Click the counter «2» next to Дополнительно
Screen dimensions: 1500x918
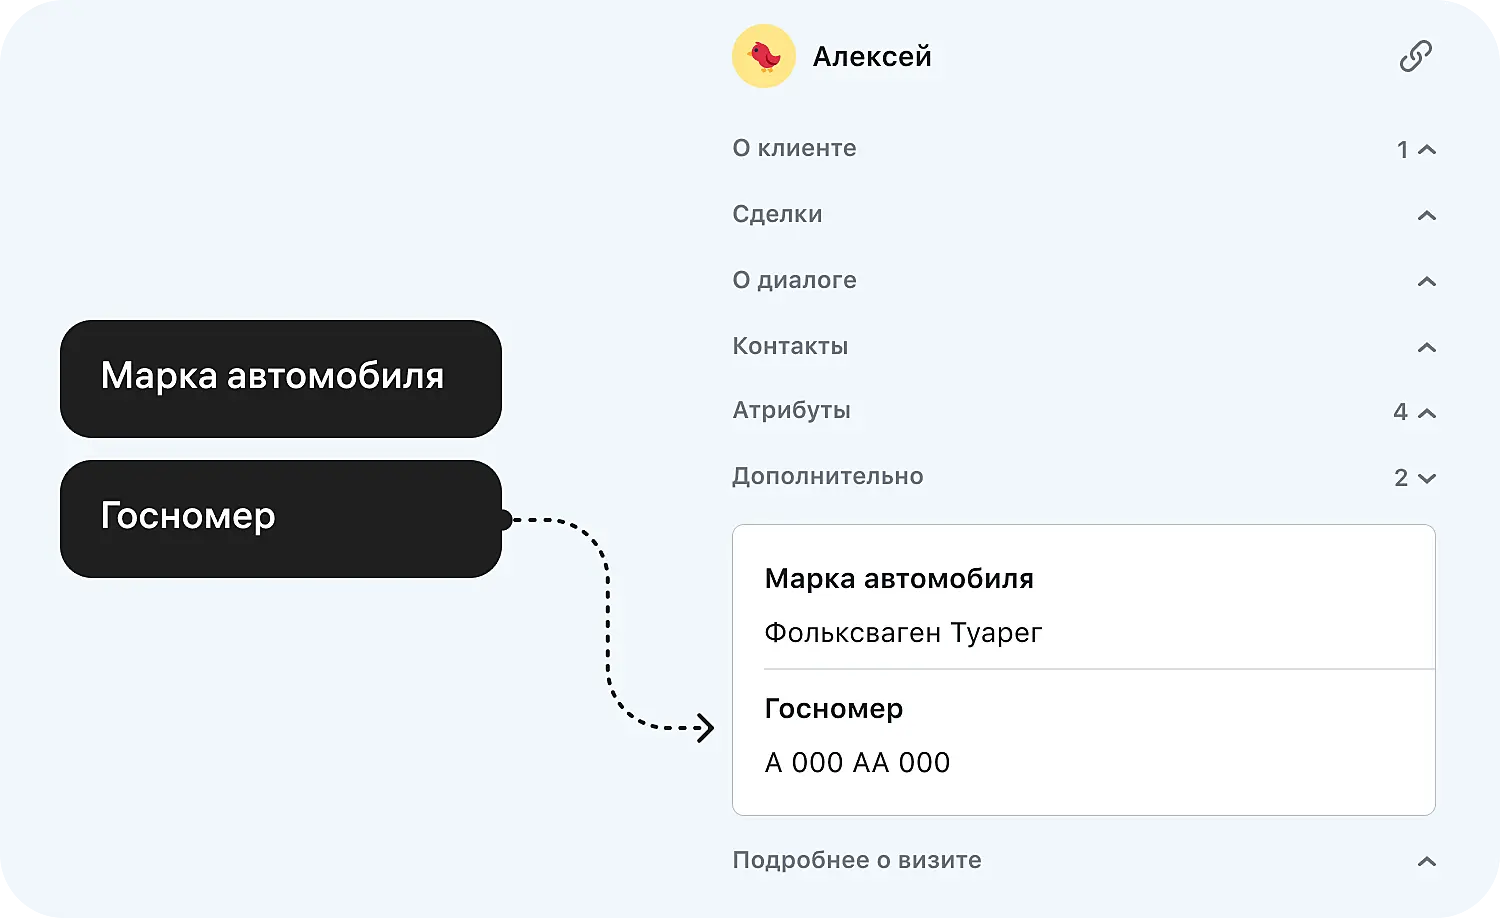point(1401,477)
